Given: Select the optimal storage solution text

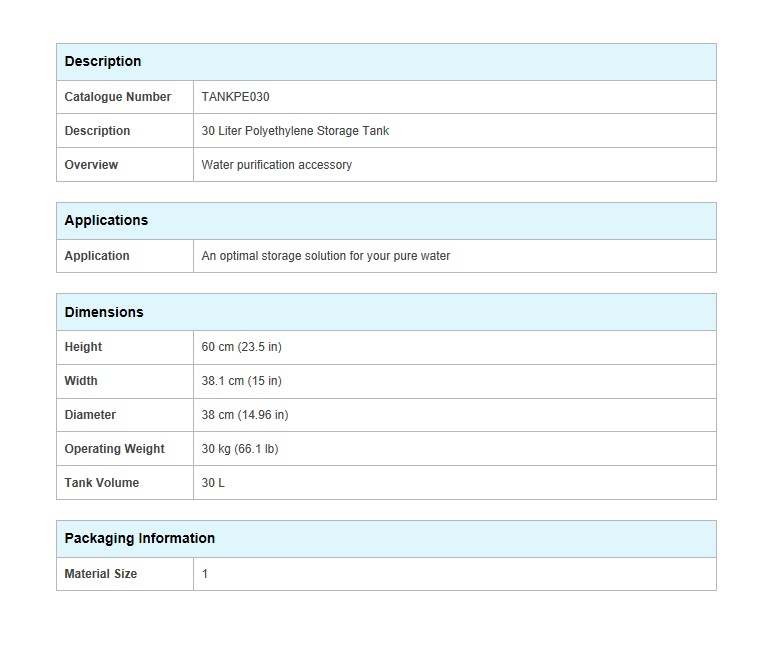Looking at the screenshot, I should (326, 256).
